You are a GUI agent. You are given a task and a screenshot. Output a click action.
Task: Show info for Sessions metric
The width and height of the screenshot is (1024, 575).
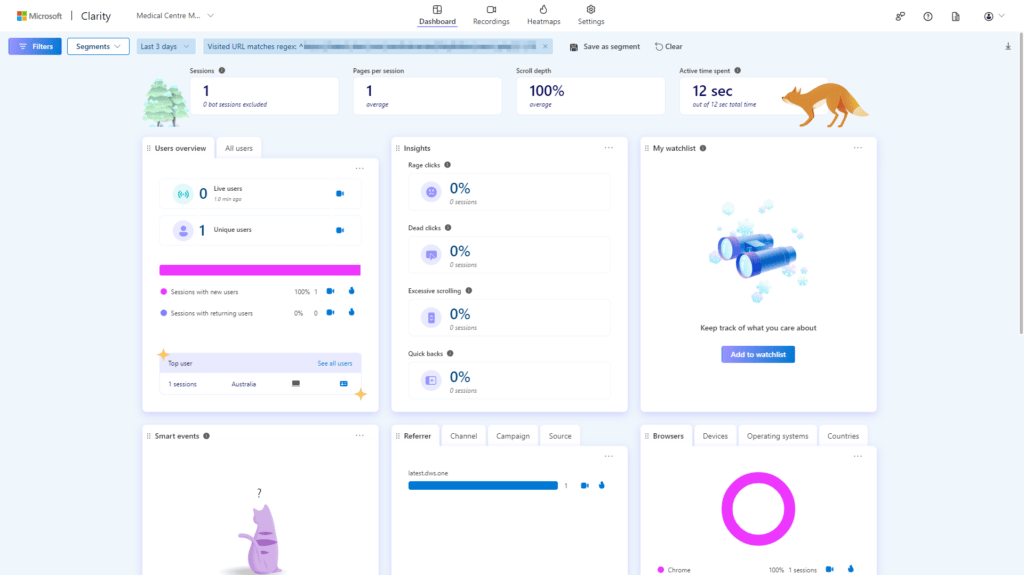click(222, 71)
